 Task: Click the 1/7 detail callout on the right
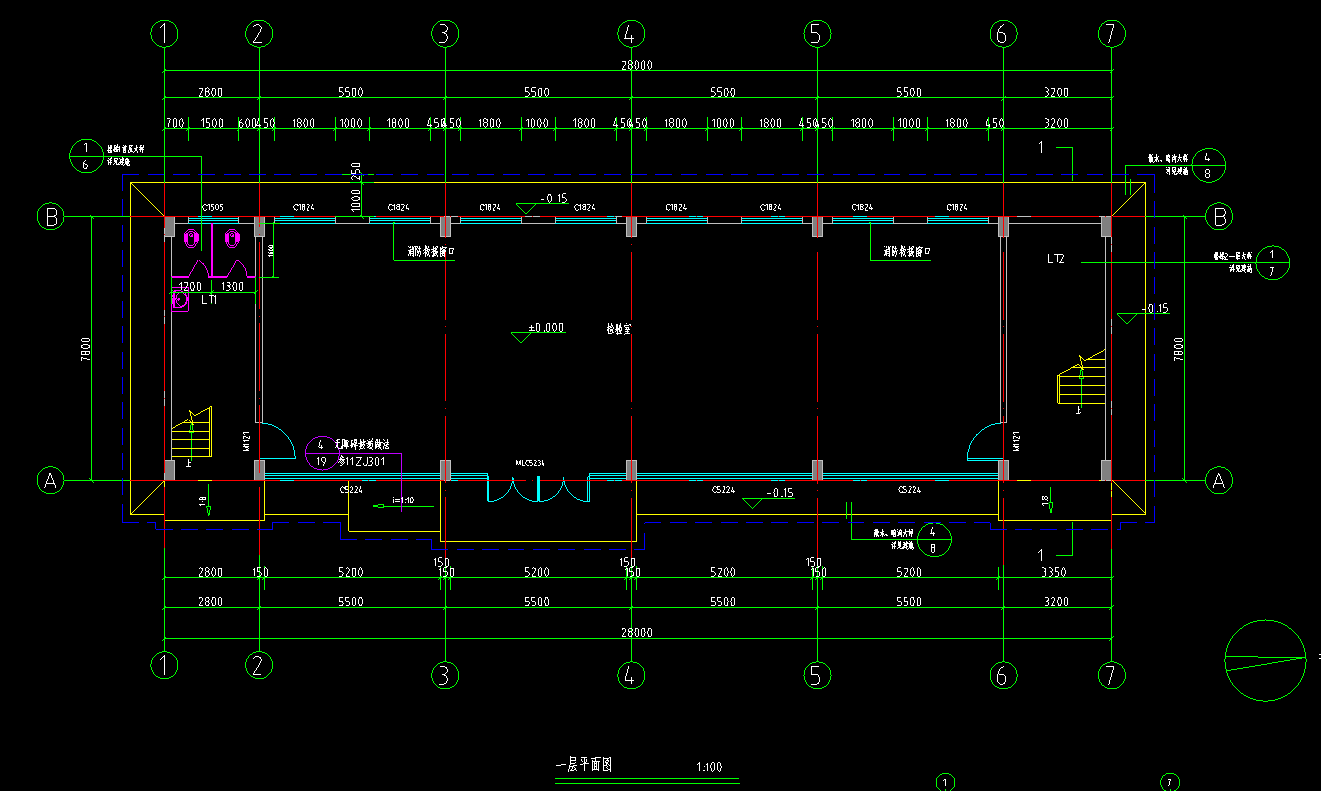coord(1272,262)
